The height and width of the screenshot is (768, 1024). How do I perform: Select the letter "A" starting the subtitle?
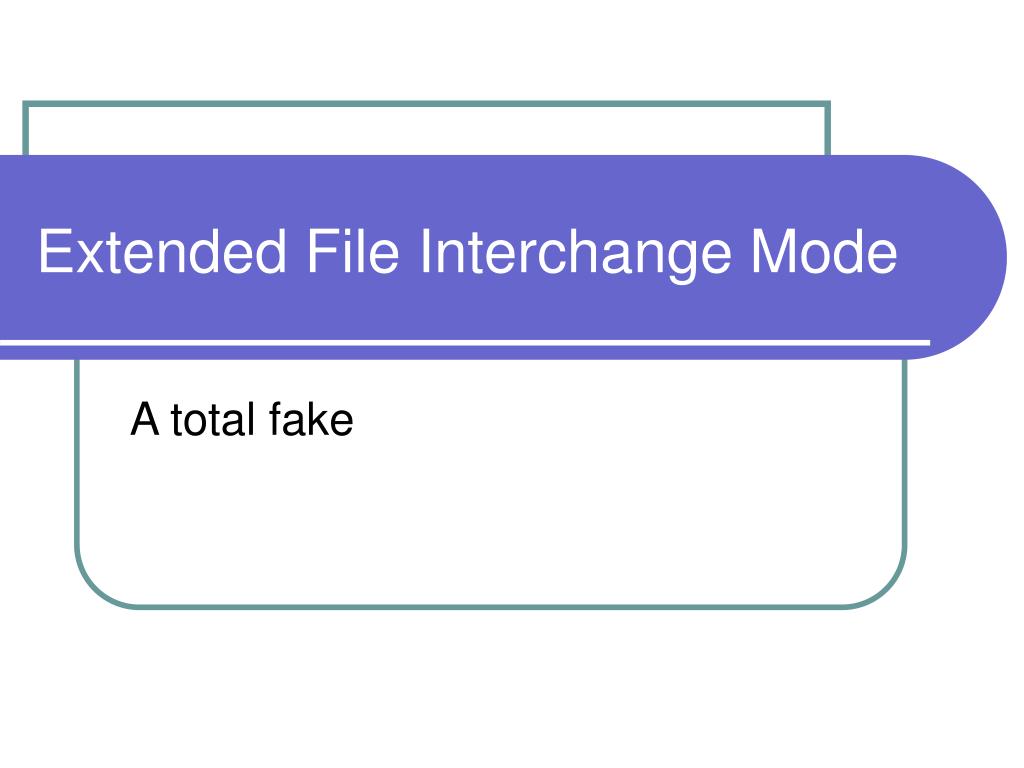(x=145, y=419)
